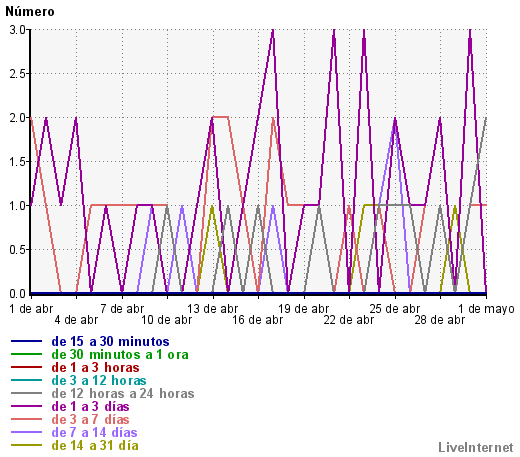Click the salmon plateau at 2.0 near 13 de abr
Screen dimensions: 520x457
tap(220, 117)
